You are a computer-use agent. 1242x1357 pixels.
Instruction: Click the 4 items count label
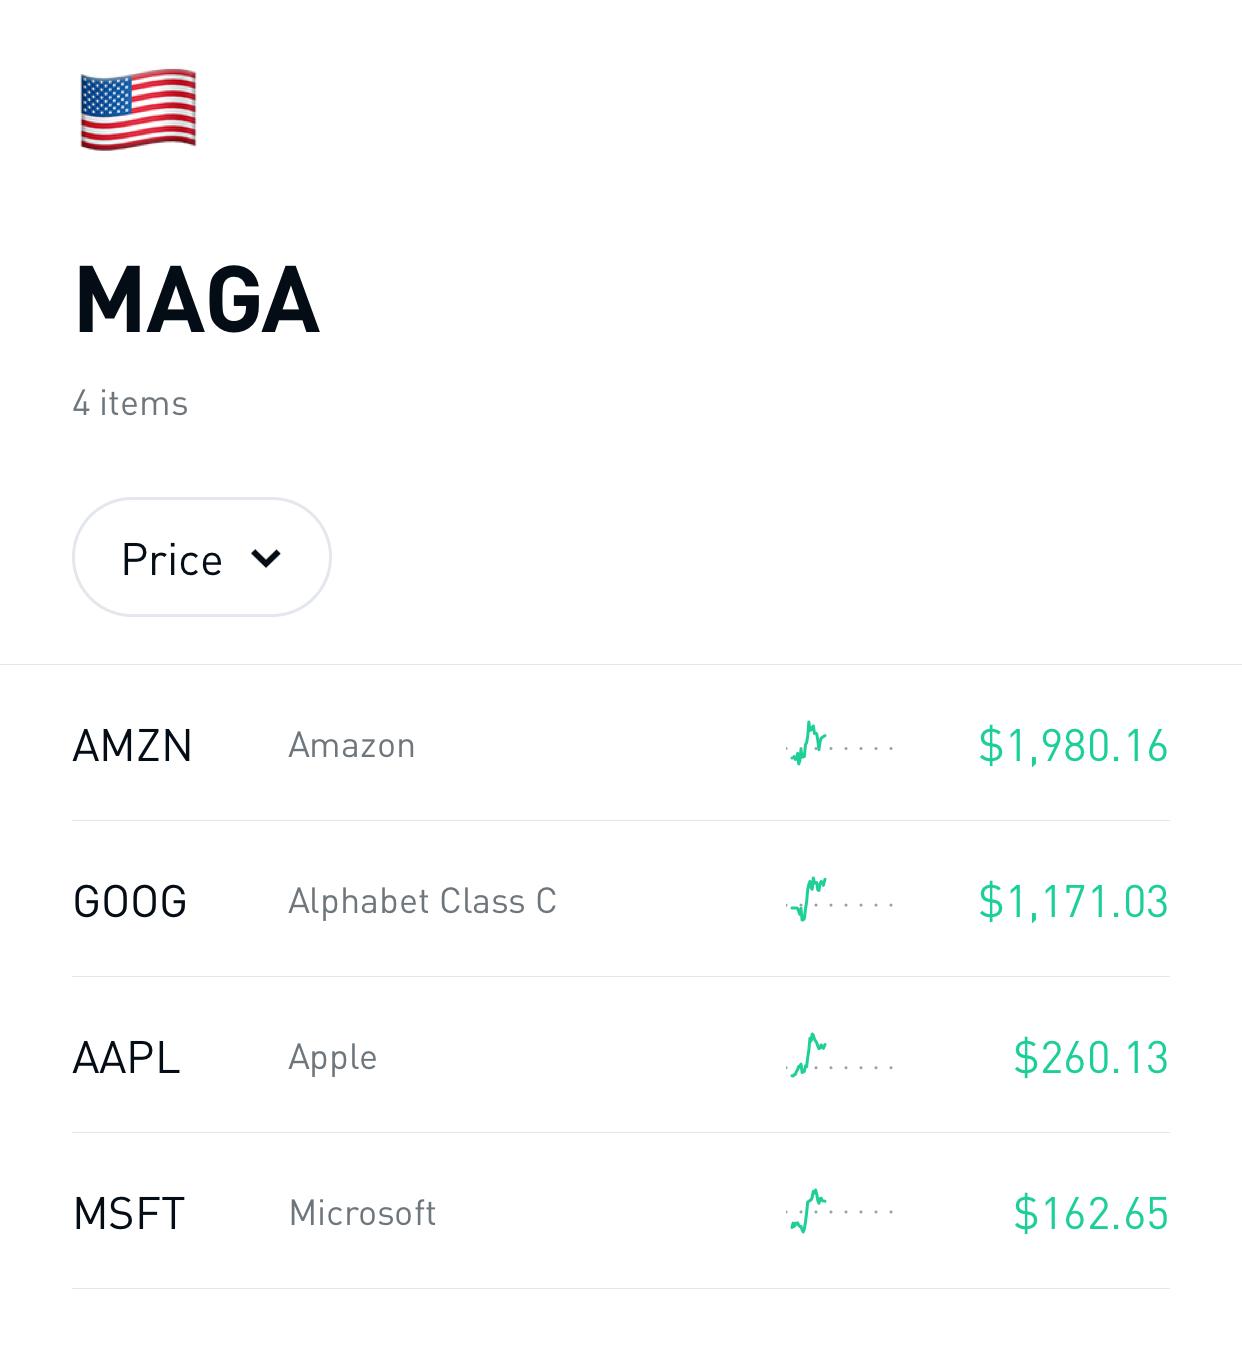(130, 404)
